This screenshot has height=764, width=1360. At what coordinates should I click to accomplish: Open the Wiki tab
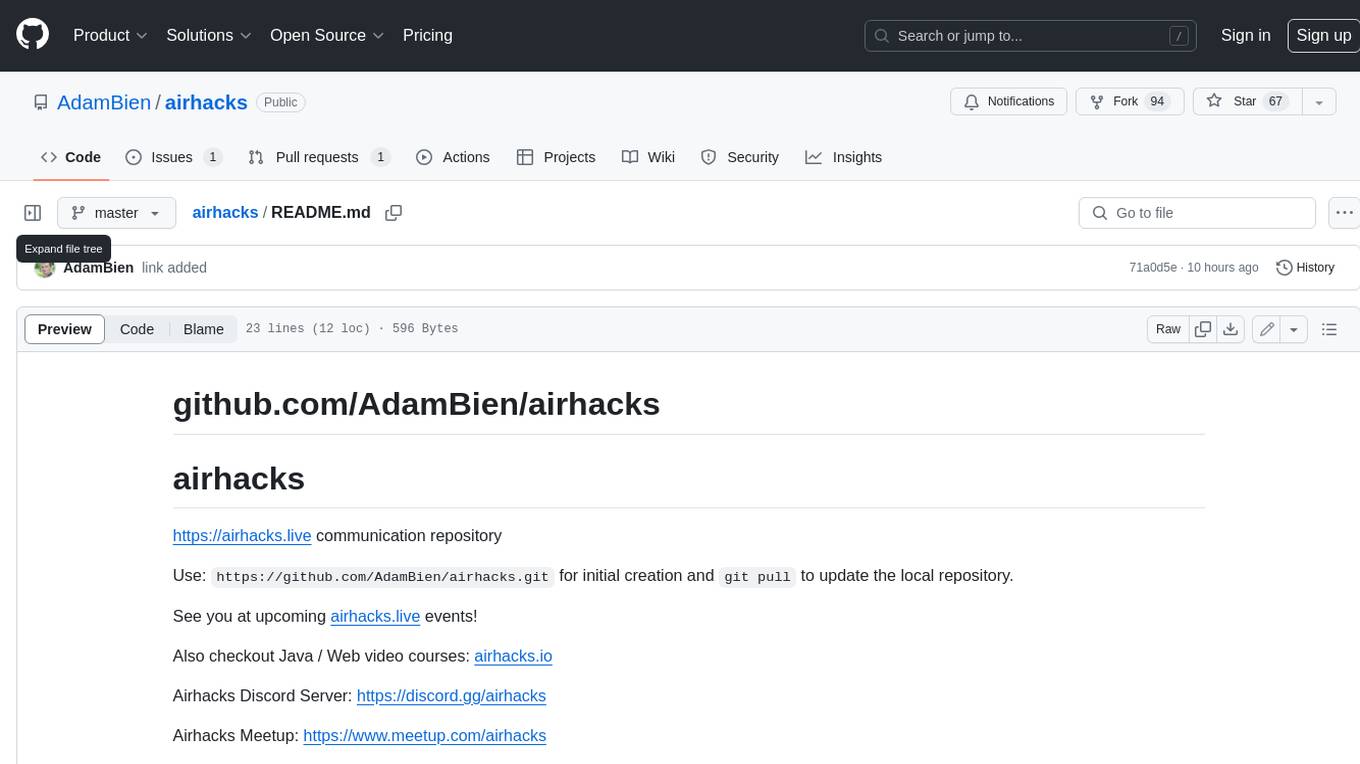pos(648,157)
